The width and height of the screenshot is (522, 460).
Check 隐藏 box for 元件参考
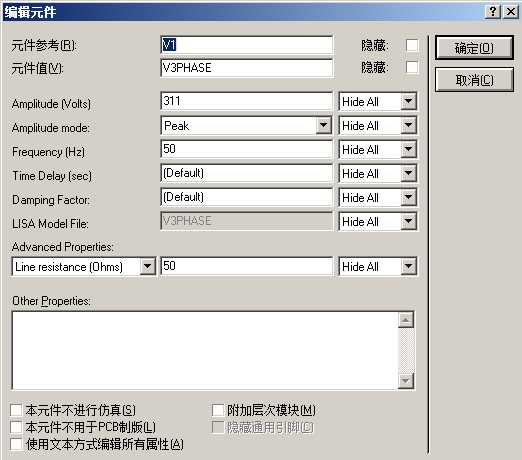click(412, 45)
